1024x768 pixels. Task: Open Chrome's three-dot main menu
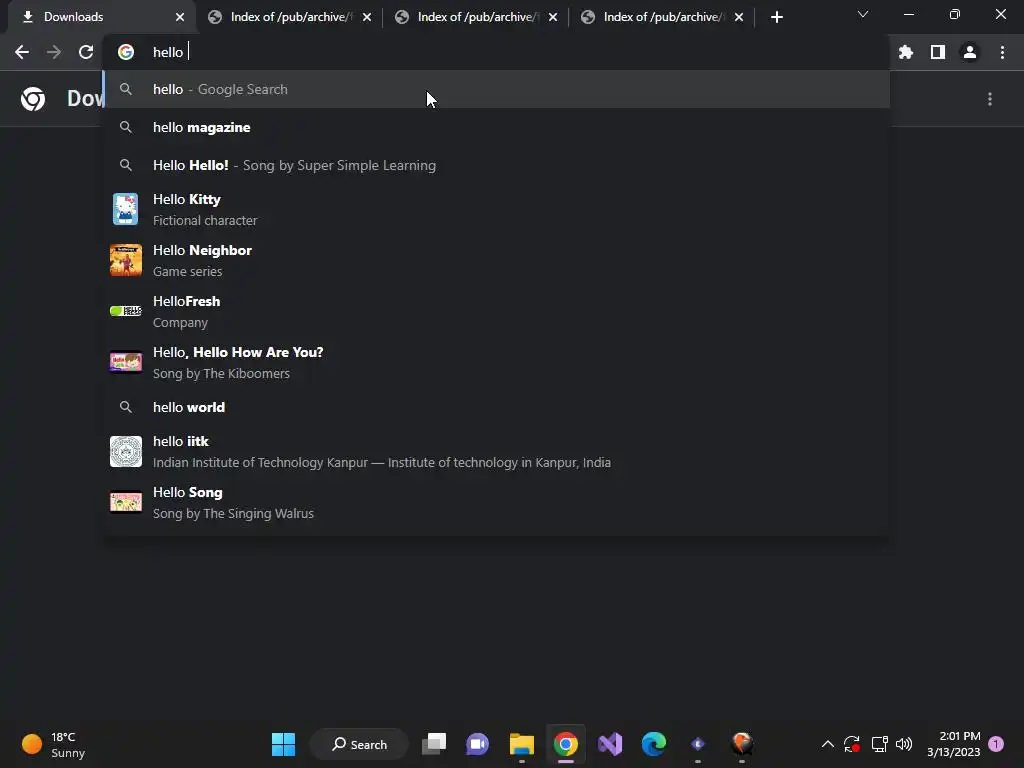(x=1002, y=52)
